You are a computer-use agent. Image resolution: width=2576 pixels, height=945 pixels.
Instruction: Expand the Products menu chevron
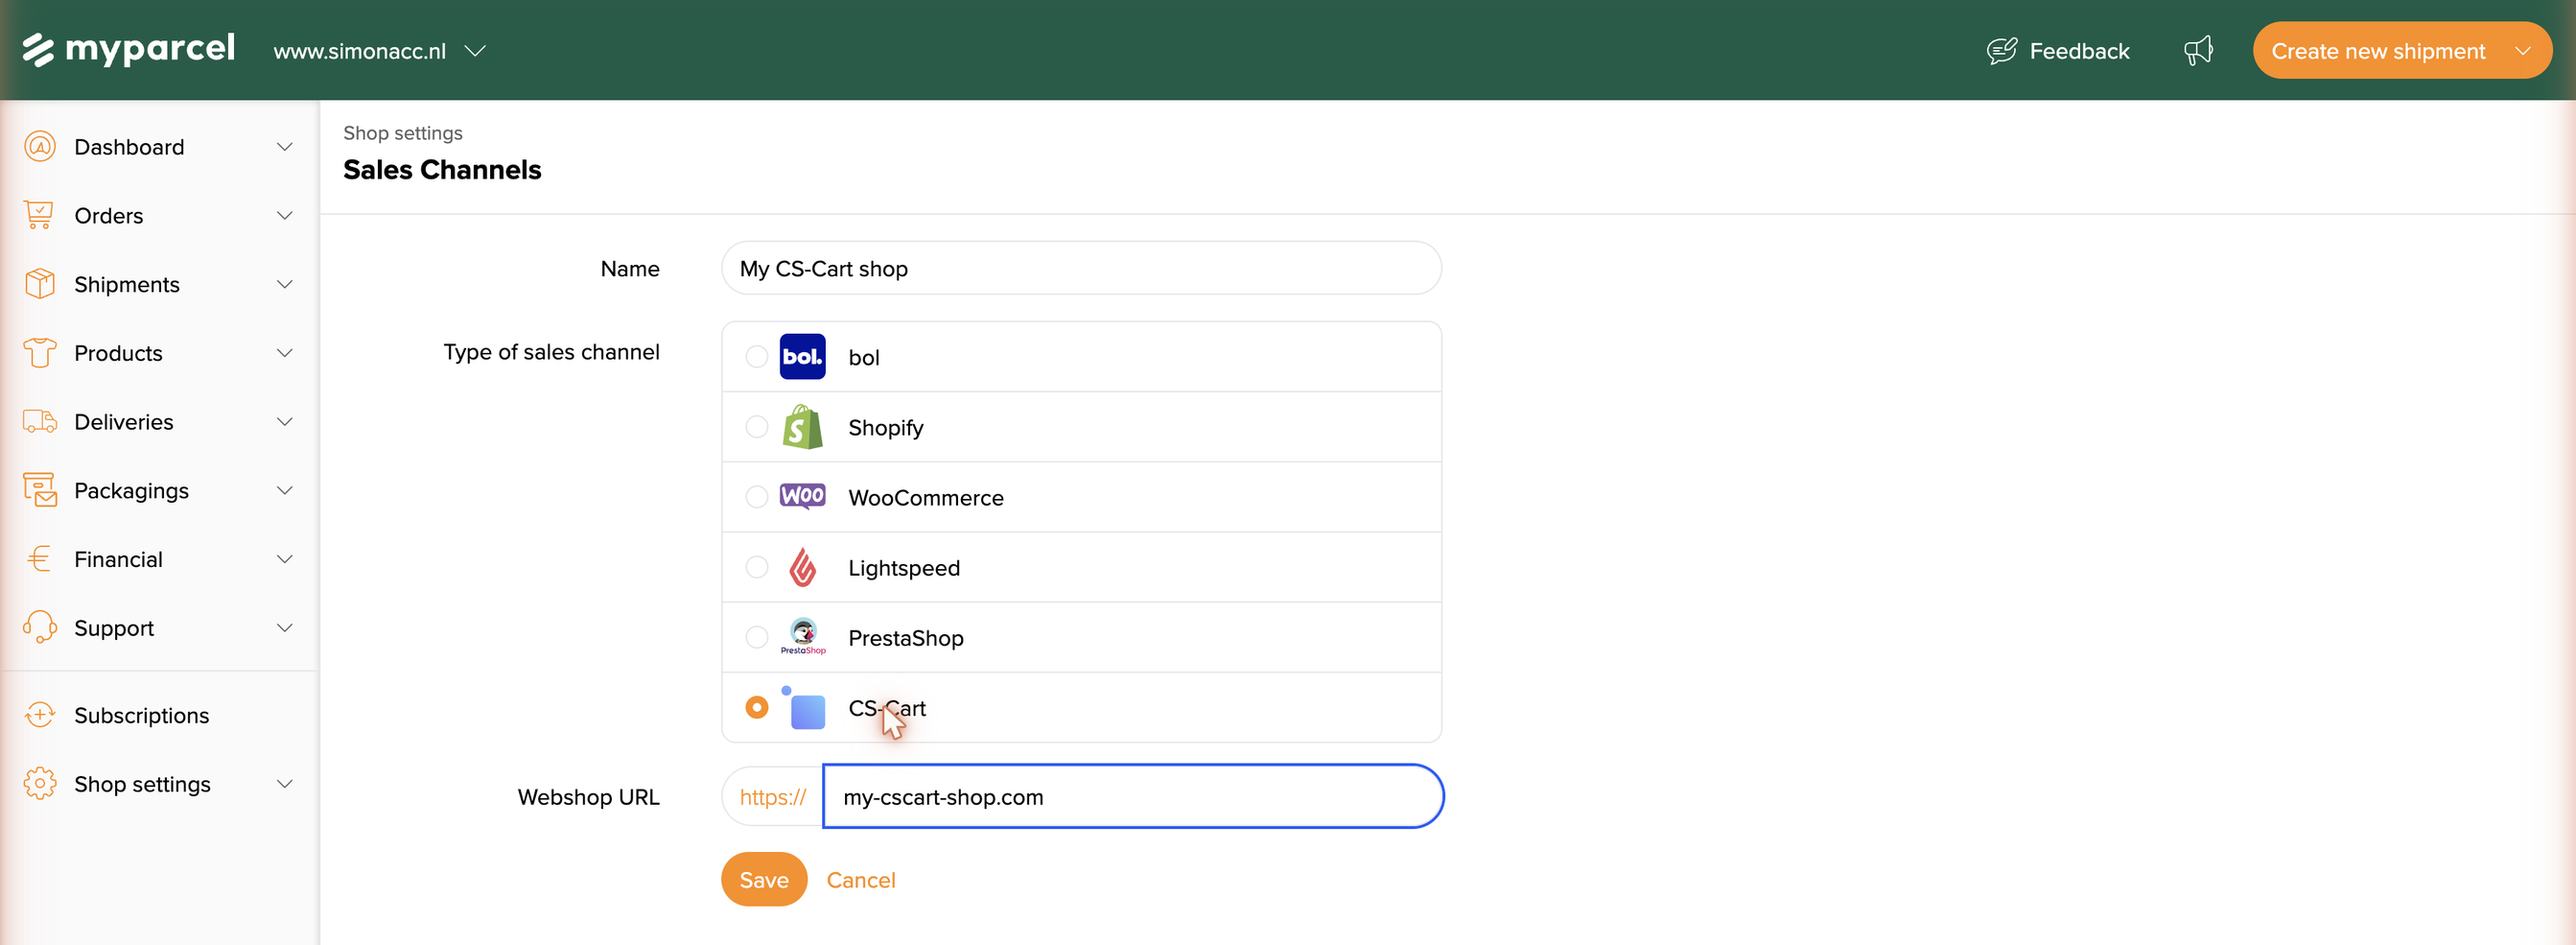tap(285, 353)
